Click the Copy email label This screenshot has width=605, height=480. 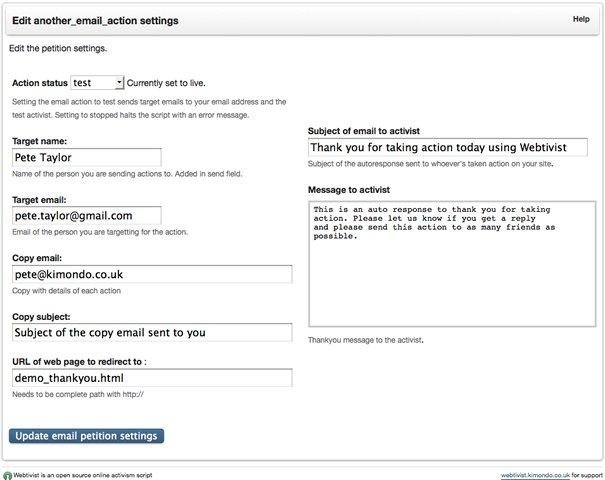point(38,258)
